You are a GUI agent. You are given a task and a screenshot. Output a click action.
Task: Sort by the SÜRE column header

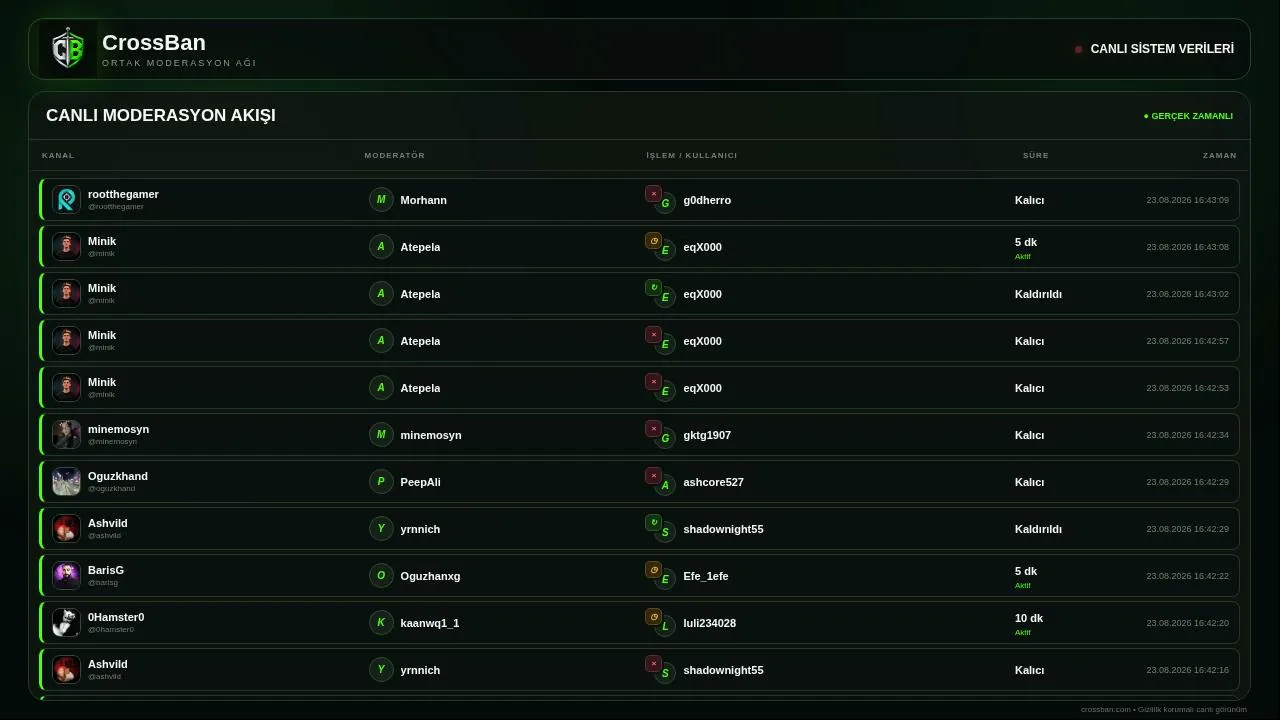(1036, 156)
